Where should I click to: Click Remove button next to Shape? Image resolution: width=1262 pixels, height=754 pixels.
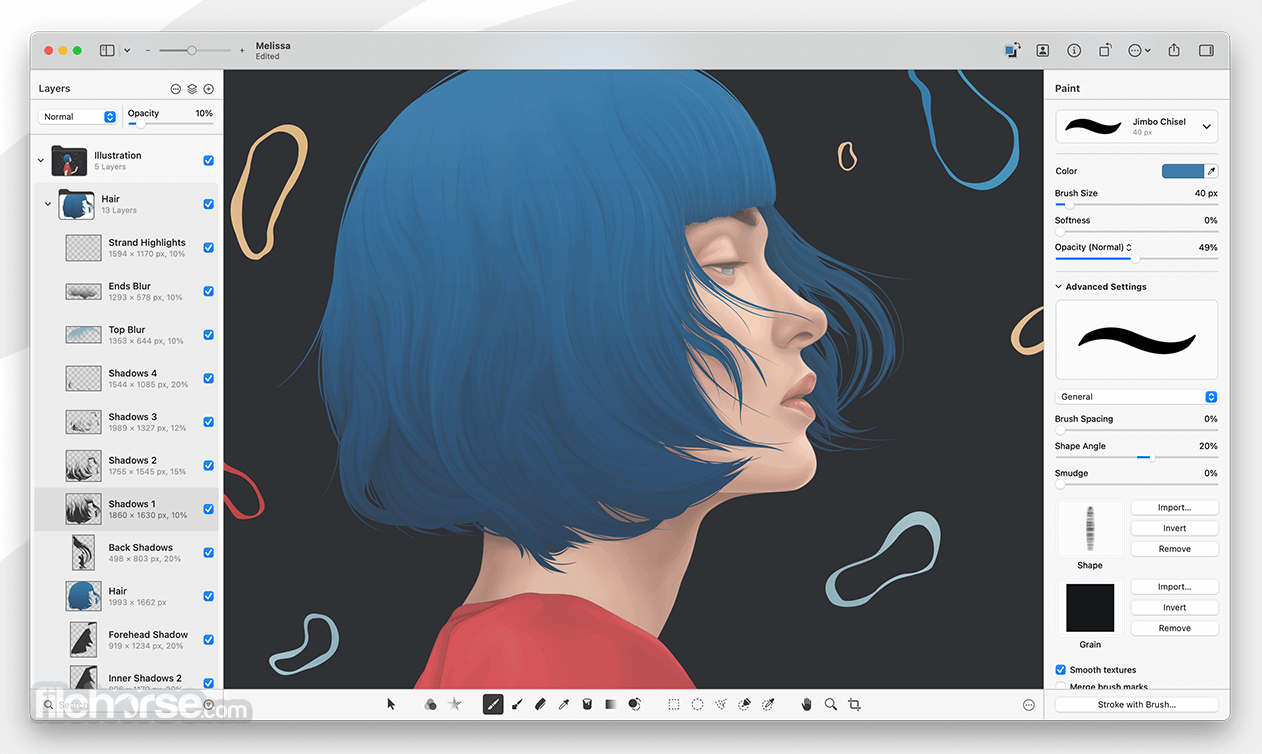point(1174,549)
